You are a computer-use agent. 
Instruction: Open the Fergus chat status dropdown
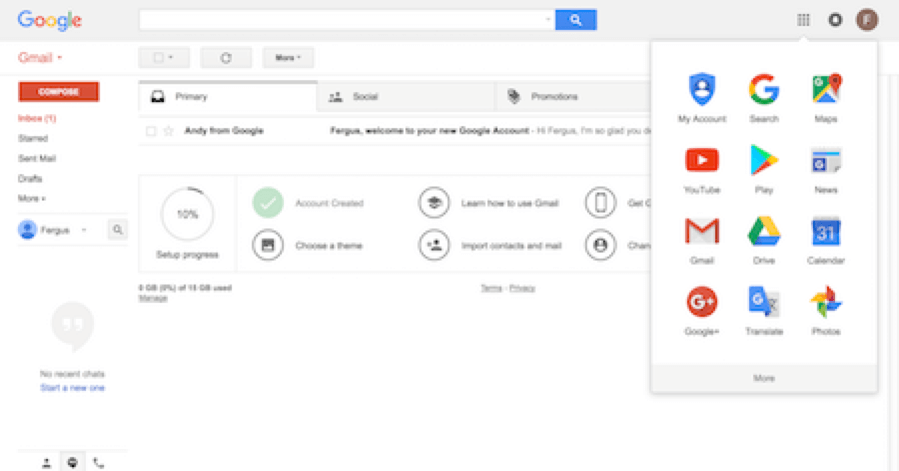84,230
